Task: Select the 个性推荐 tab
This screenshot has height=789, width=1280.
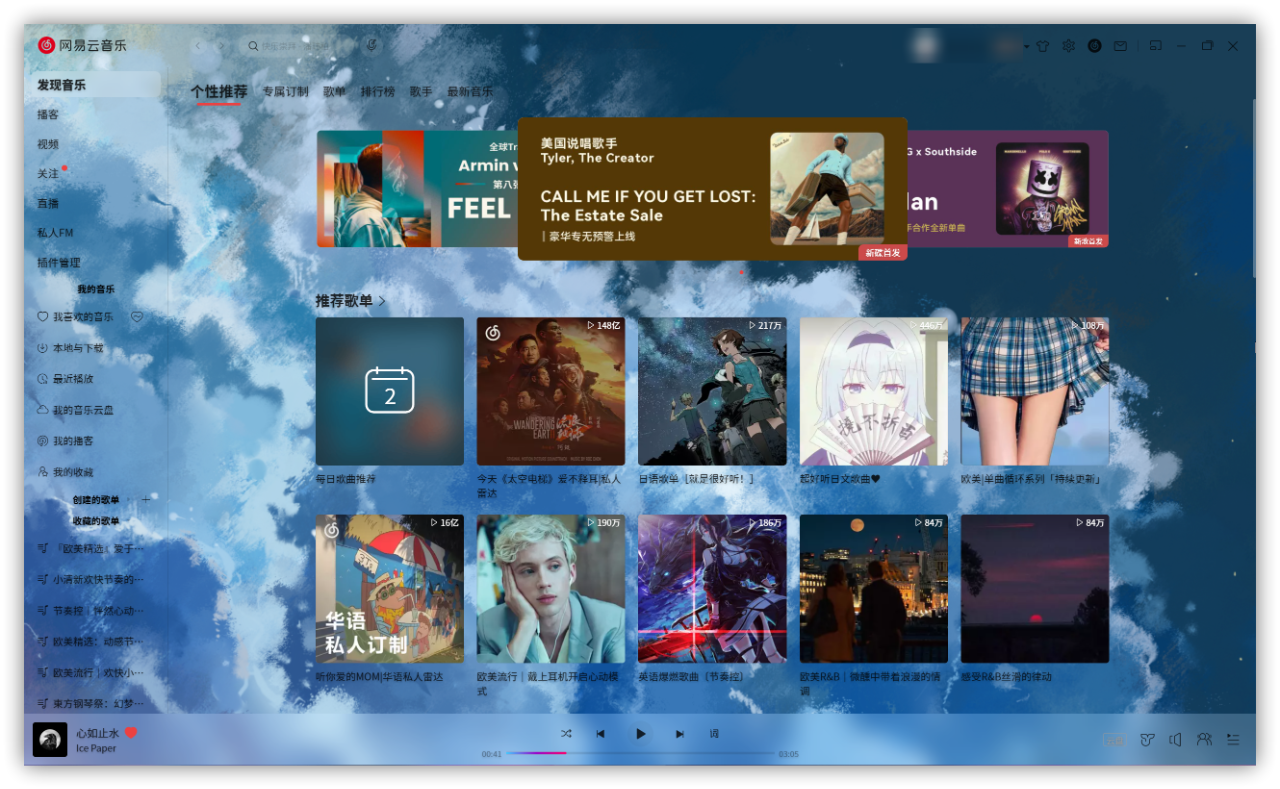Action: pyautogui.click(x=218, y=91)
